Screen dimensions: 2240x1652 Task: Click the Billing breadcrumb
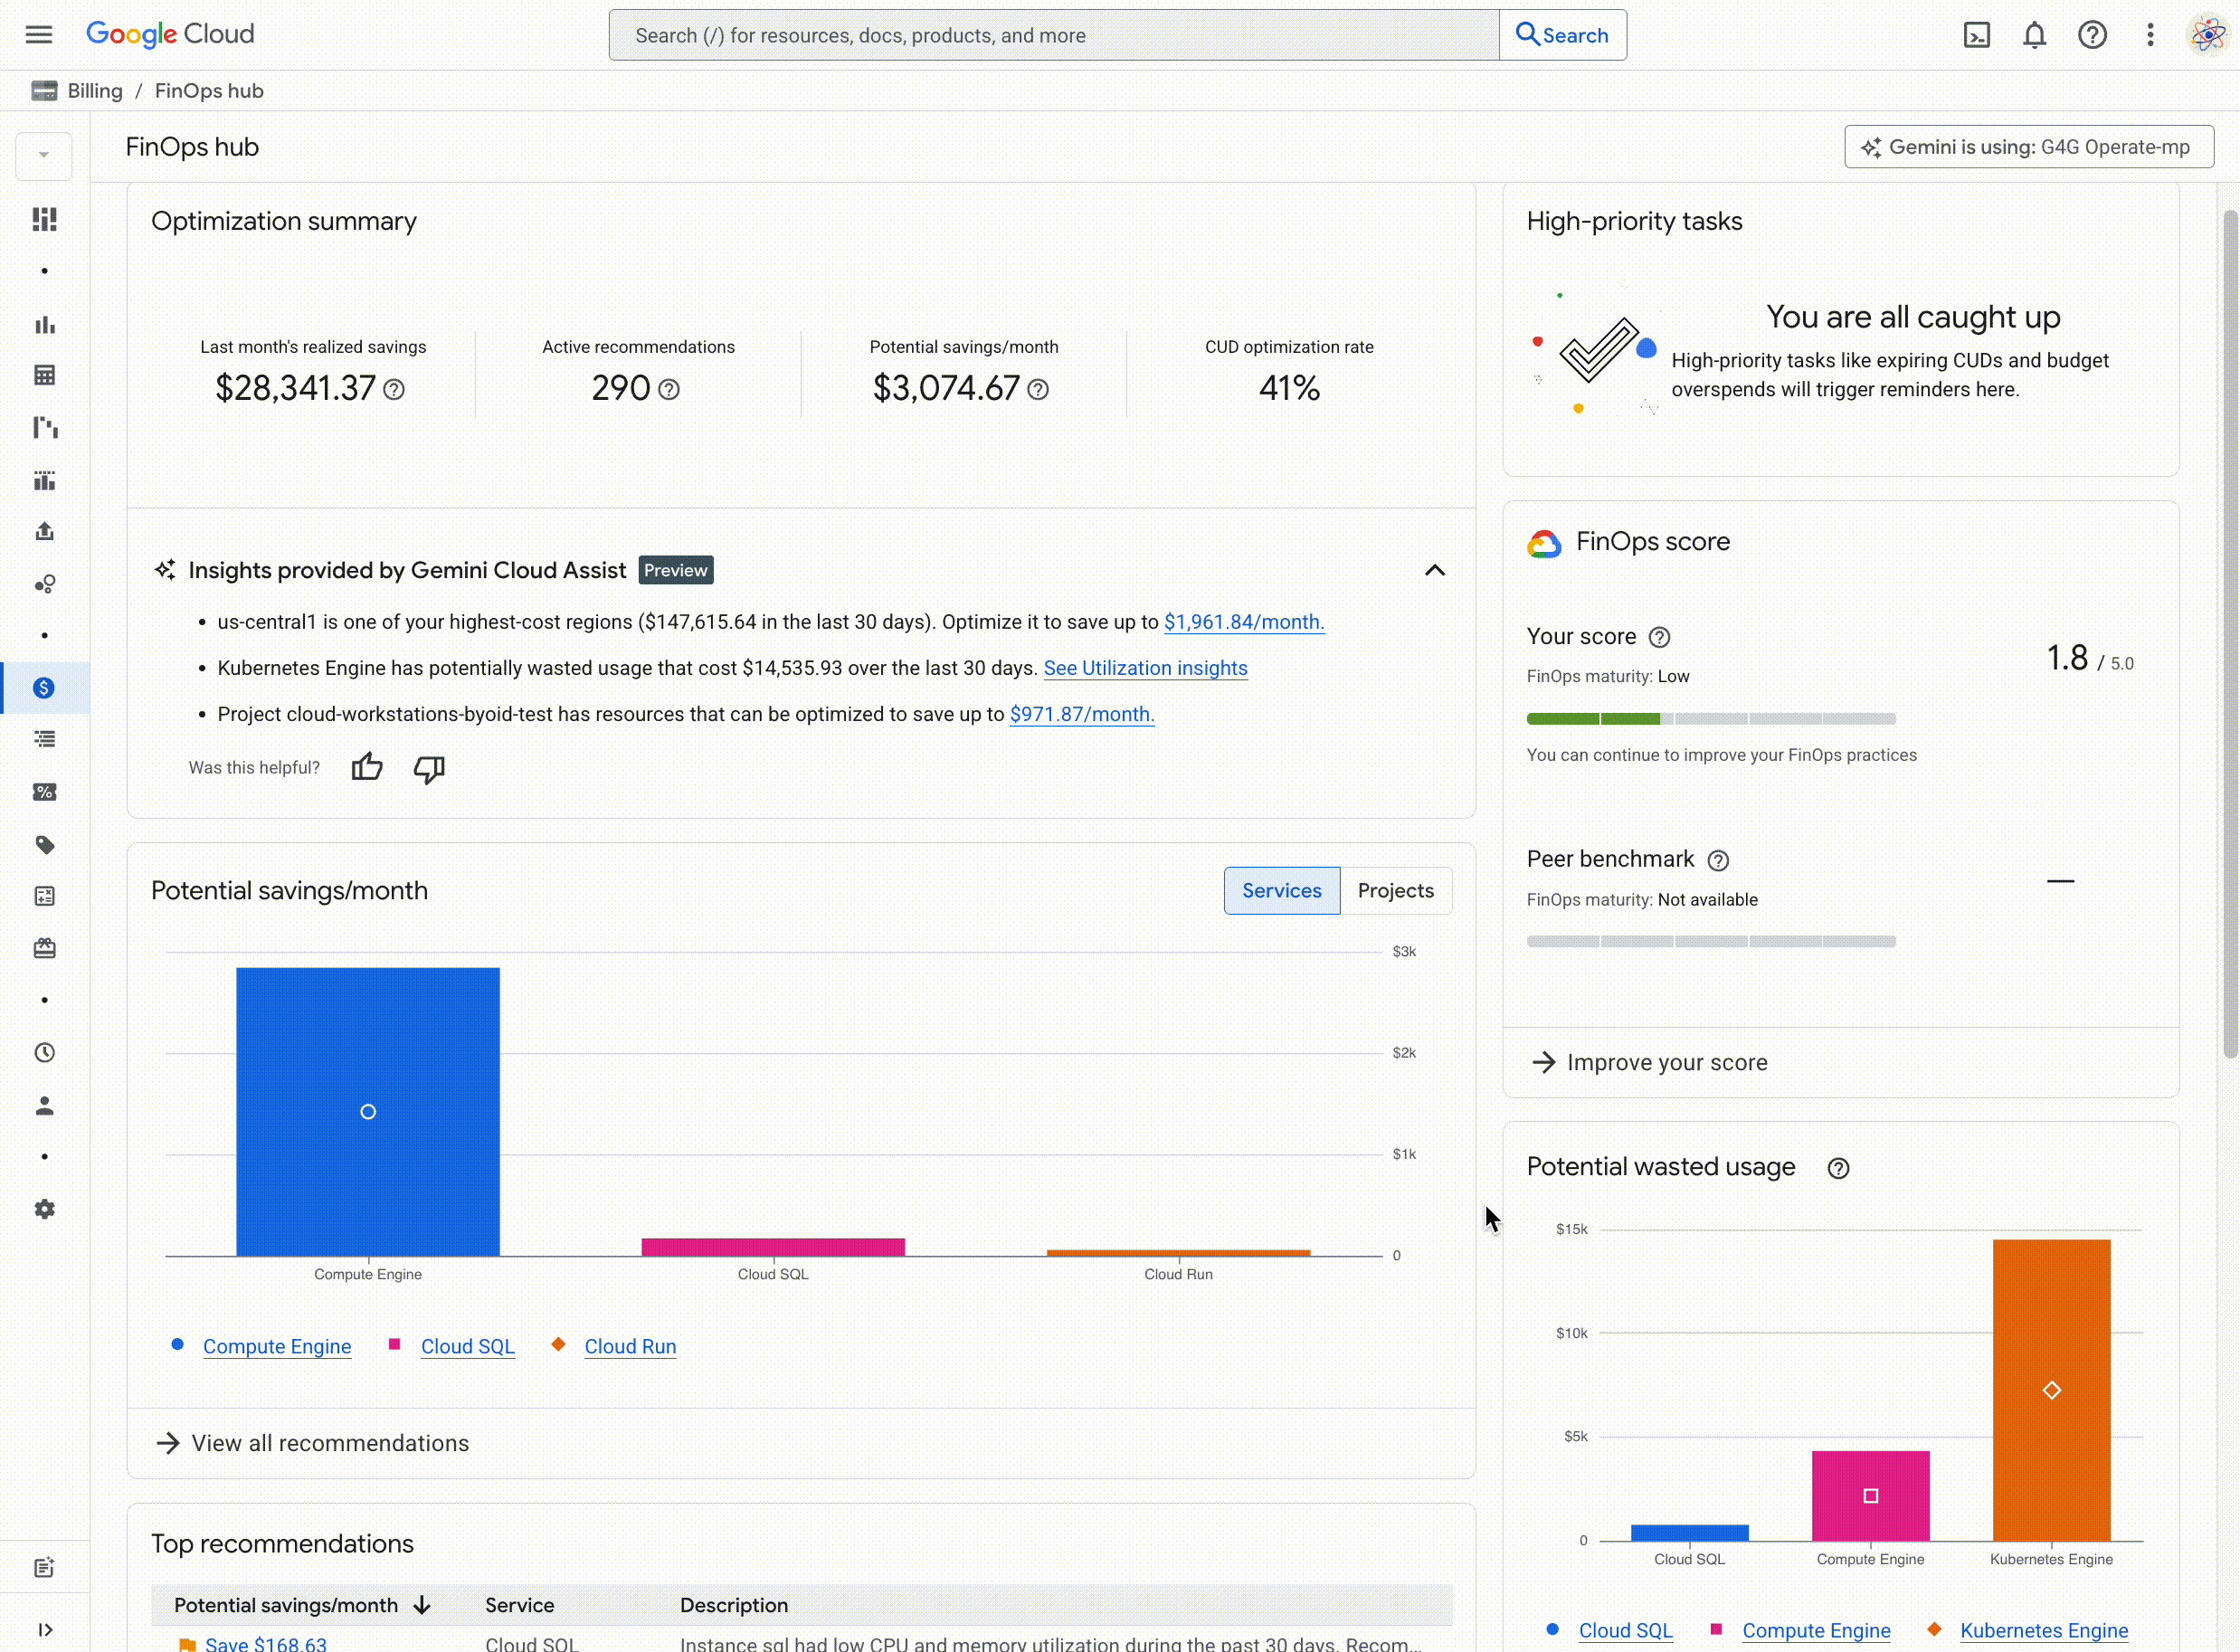(x=95, y=91)
